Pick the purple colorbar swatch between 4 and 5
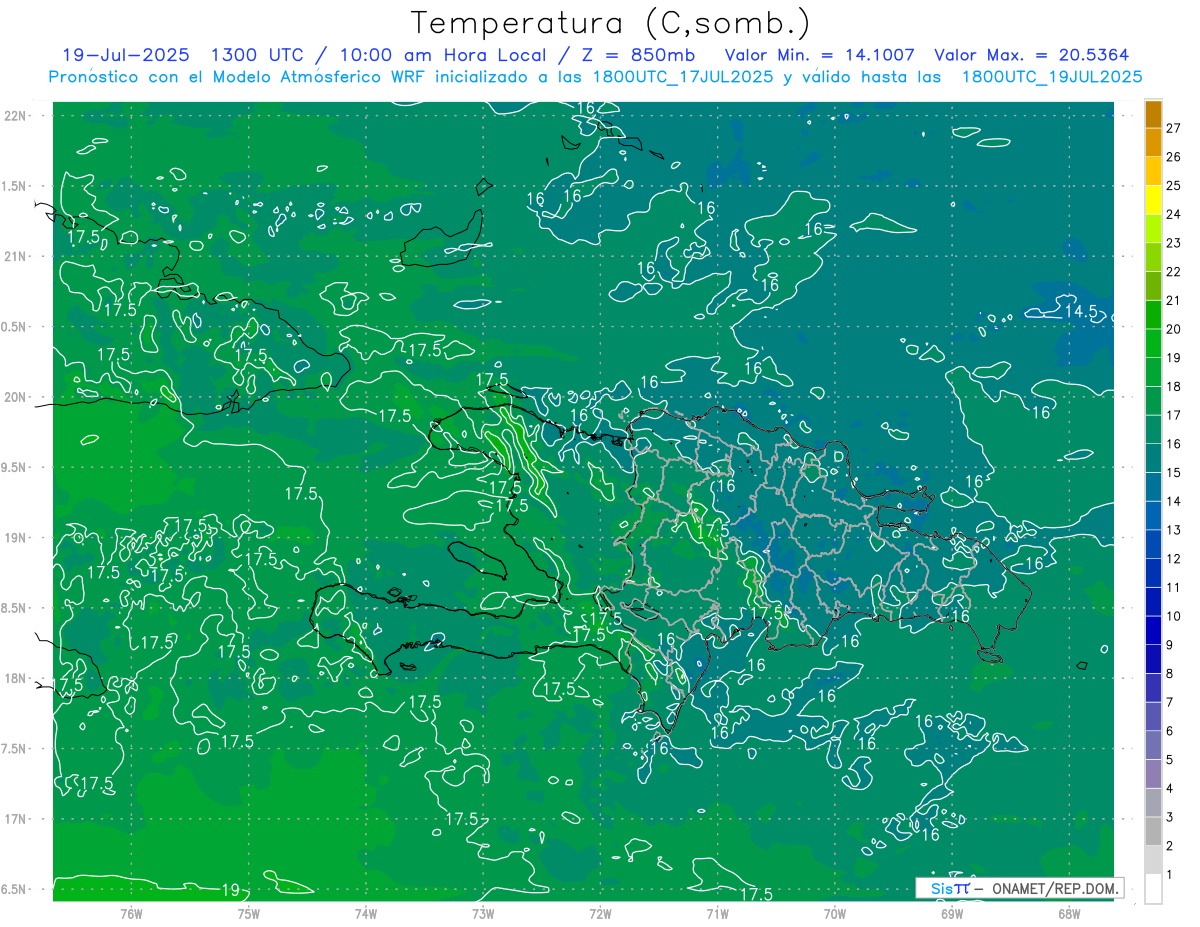 (1153, 774)
